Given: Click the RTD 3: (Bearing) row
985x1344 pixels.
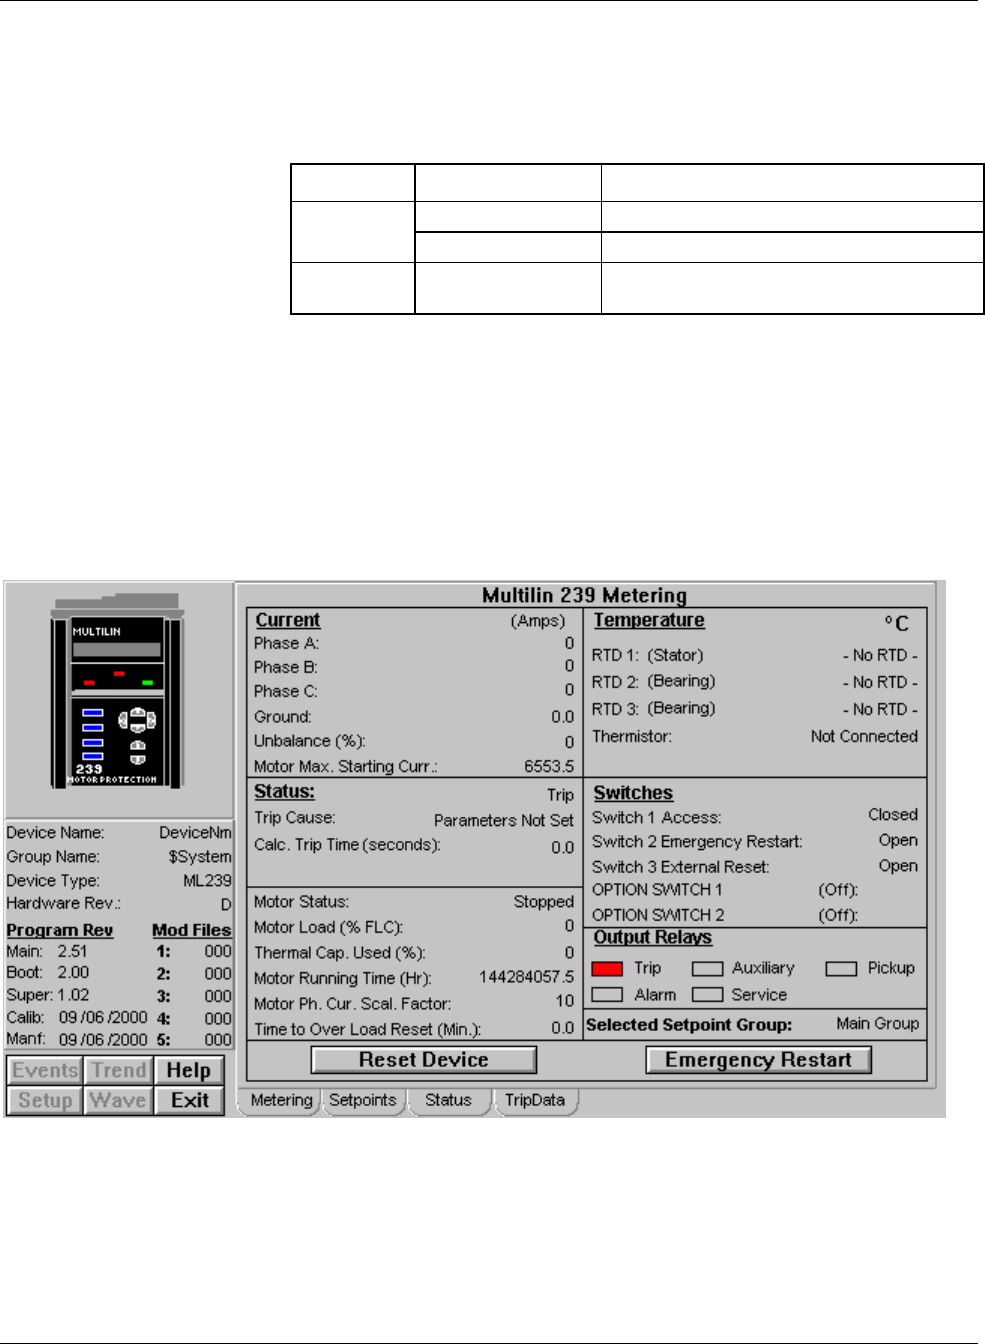Looking at the screenshot, I should 755,709.
